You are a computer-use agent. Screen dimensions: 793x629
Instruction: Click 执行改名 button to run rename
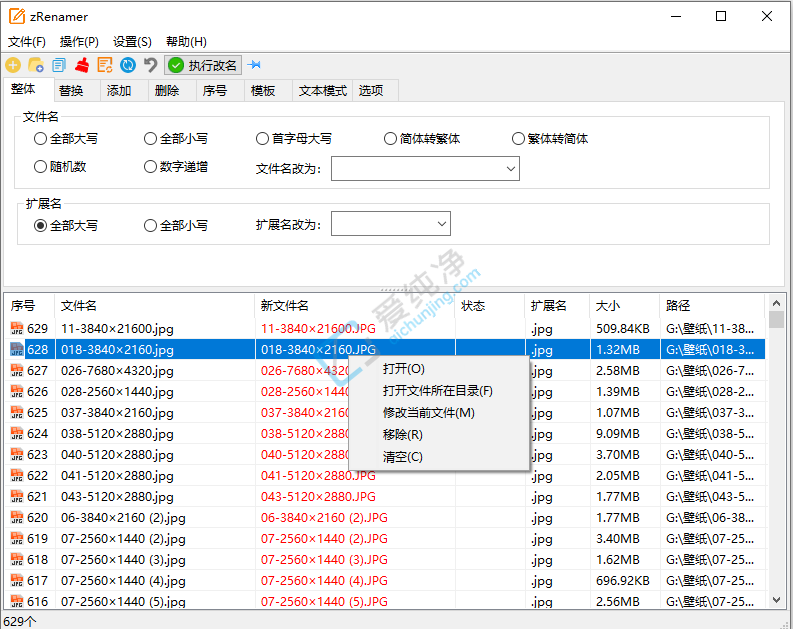coord(203,65)
